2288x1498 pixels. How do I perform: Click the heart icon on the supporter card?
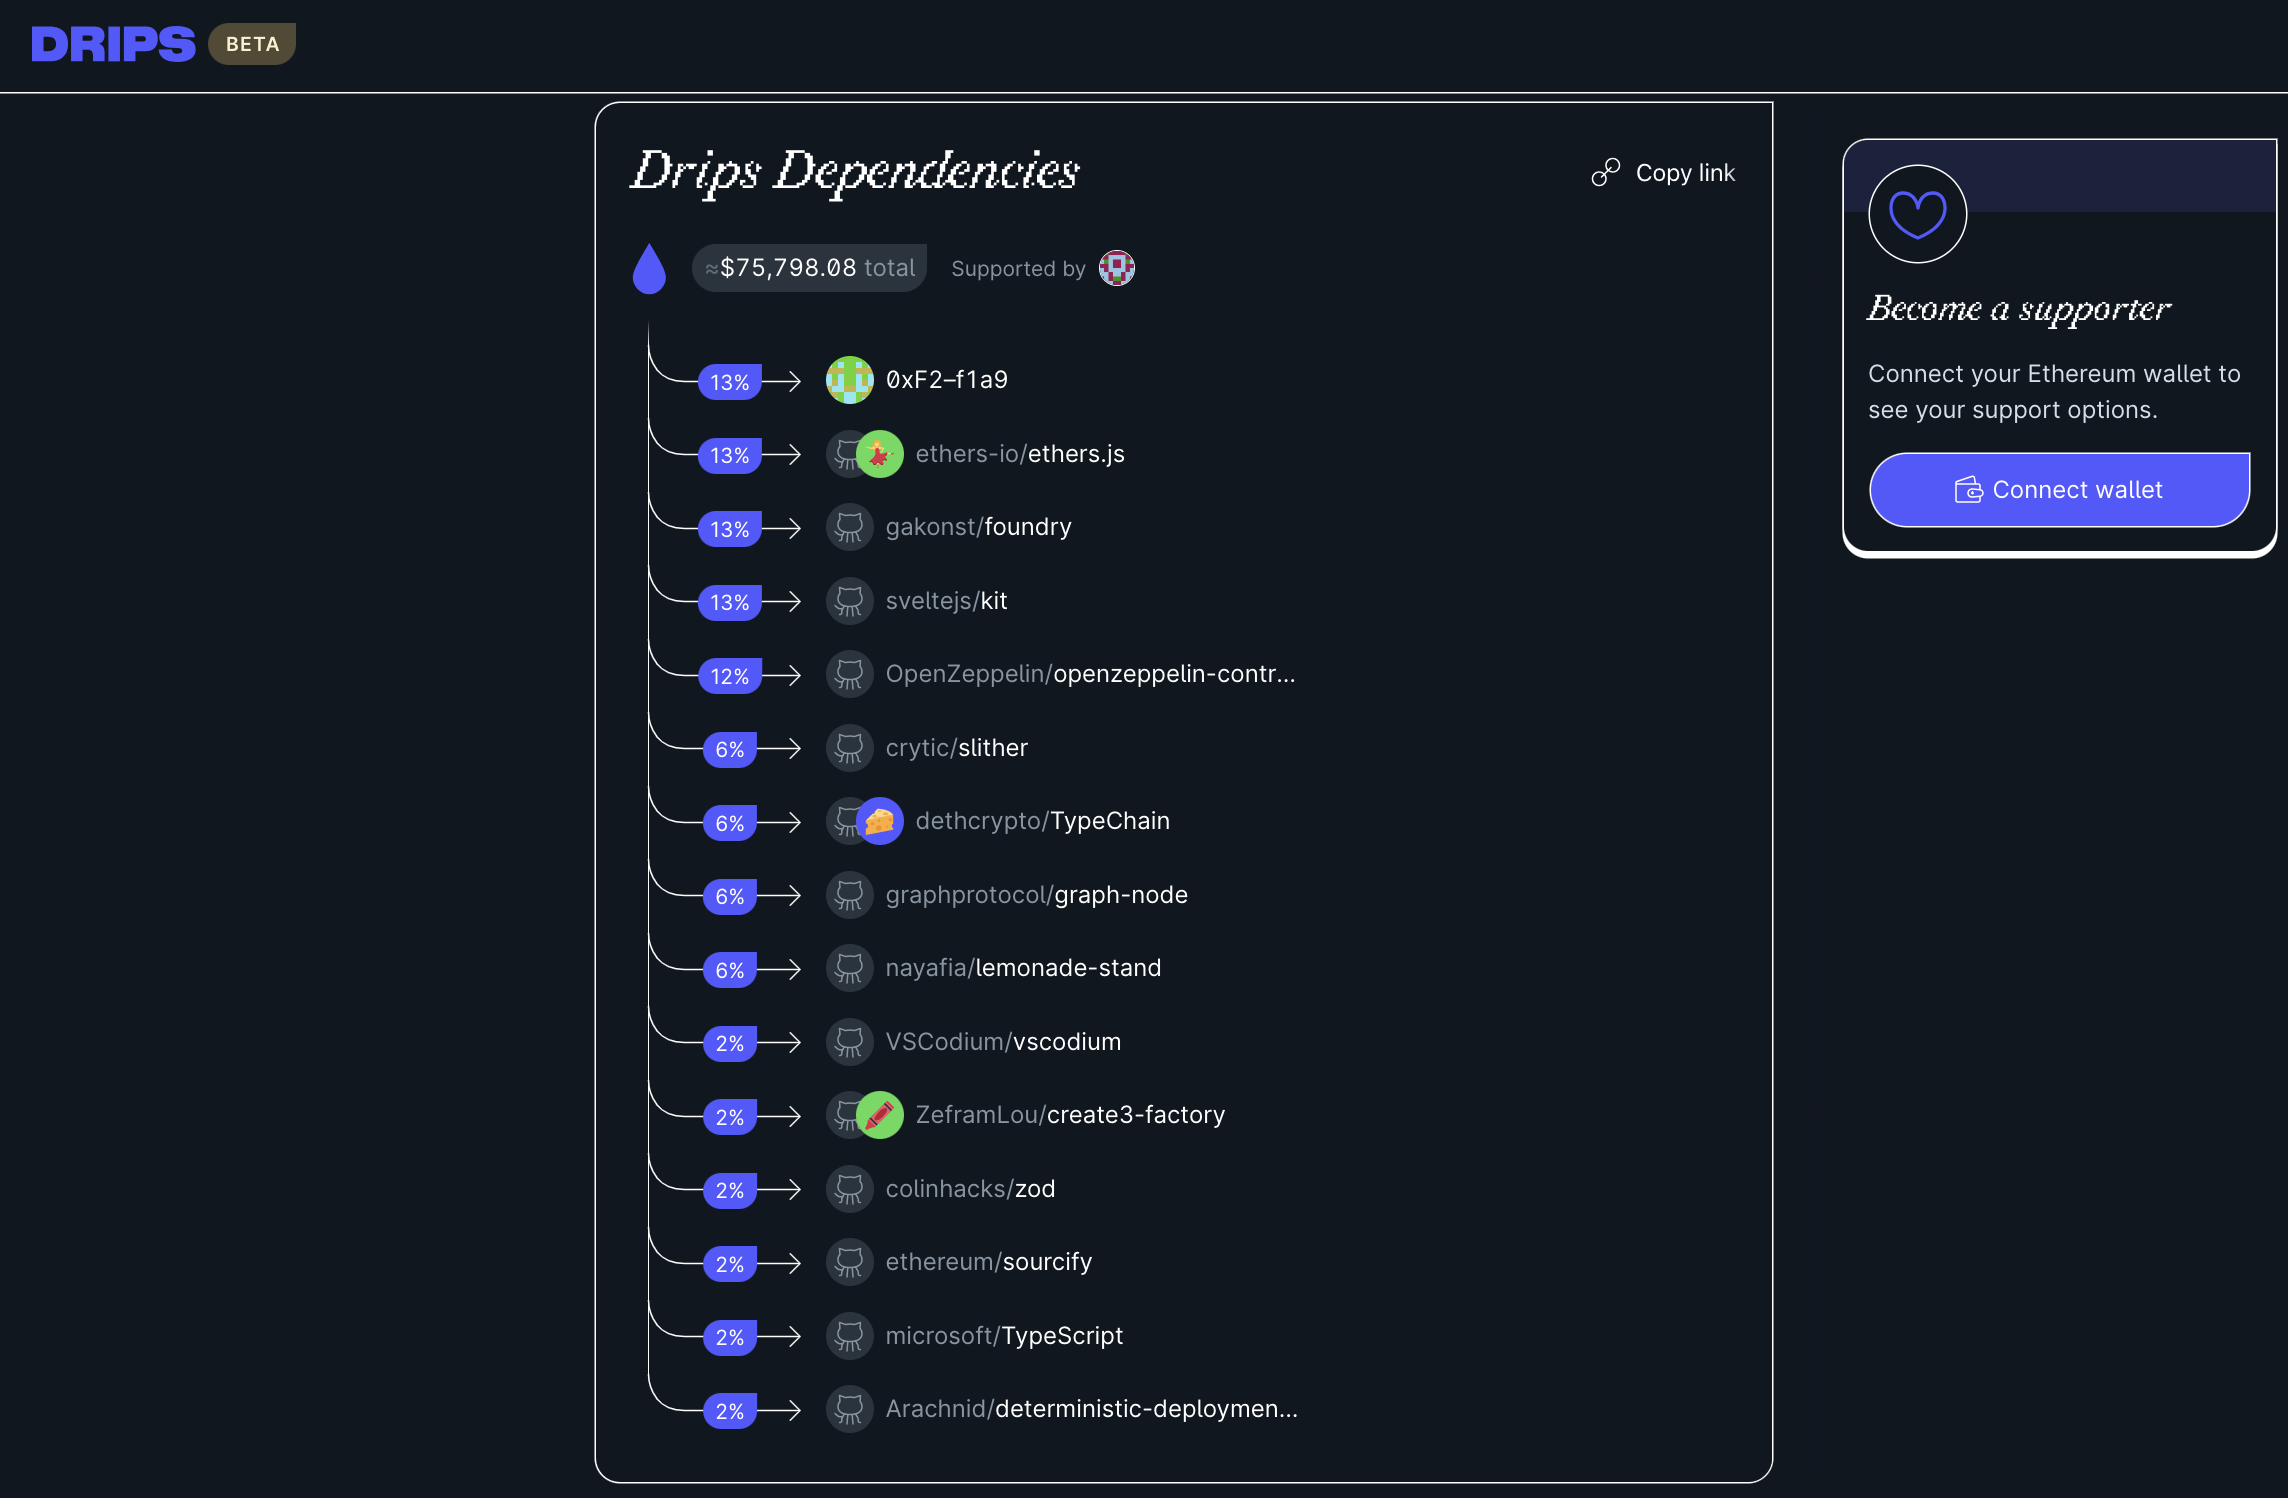1917,214
